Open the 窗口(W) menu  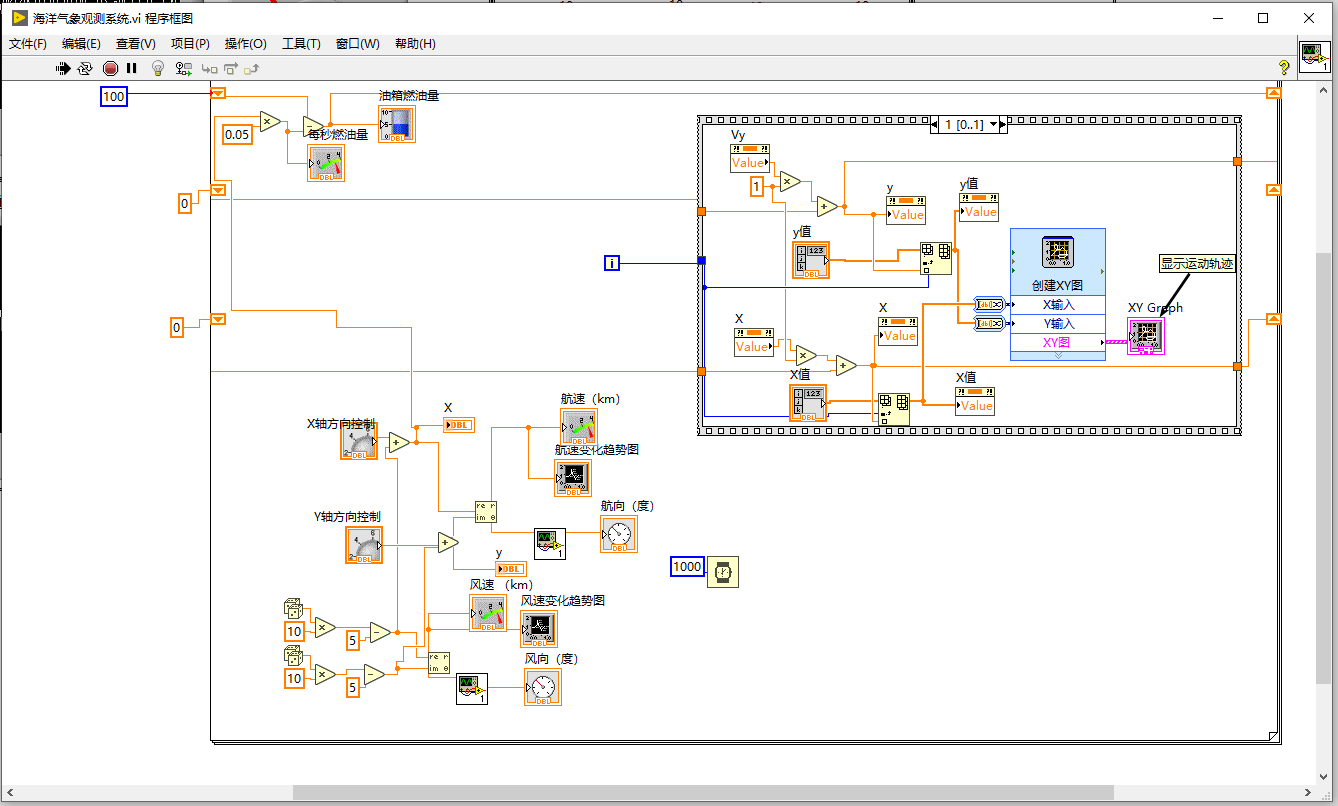point(357,43)
